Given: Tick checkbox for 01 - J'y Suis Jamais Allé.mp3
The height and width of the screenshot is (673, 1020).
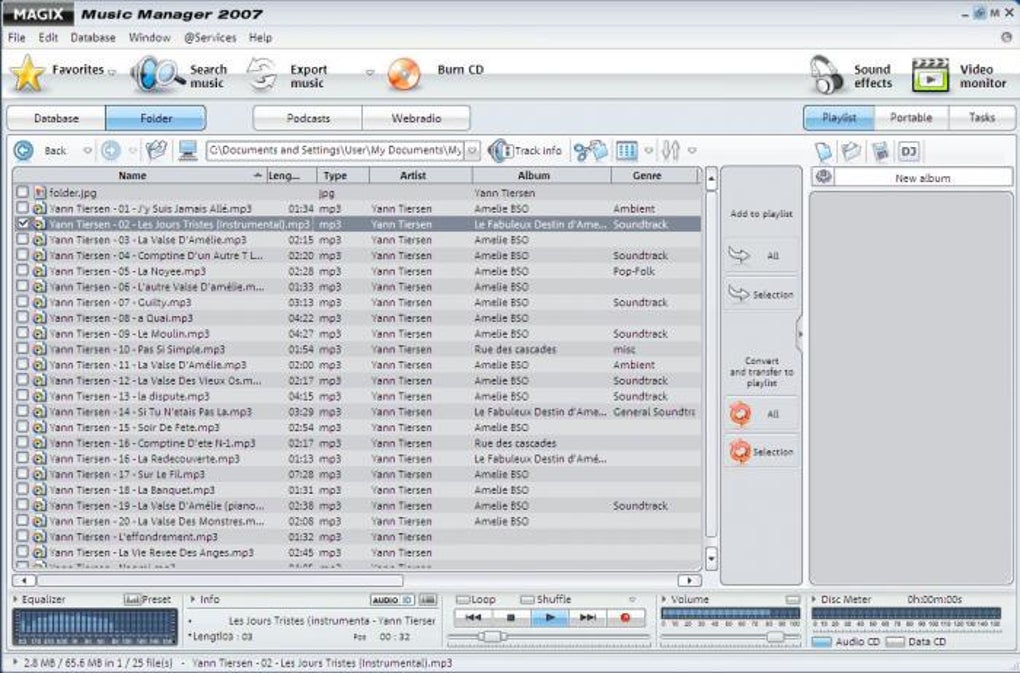Looking at the screenshot, I should (x=23, y=208).
